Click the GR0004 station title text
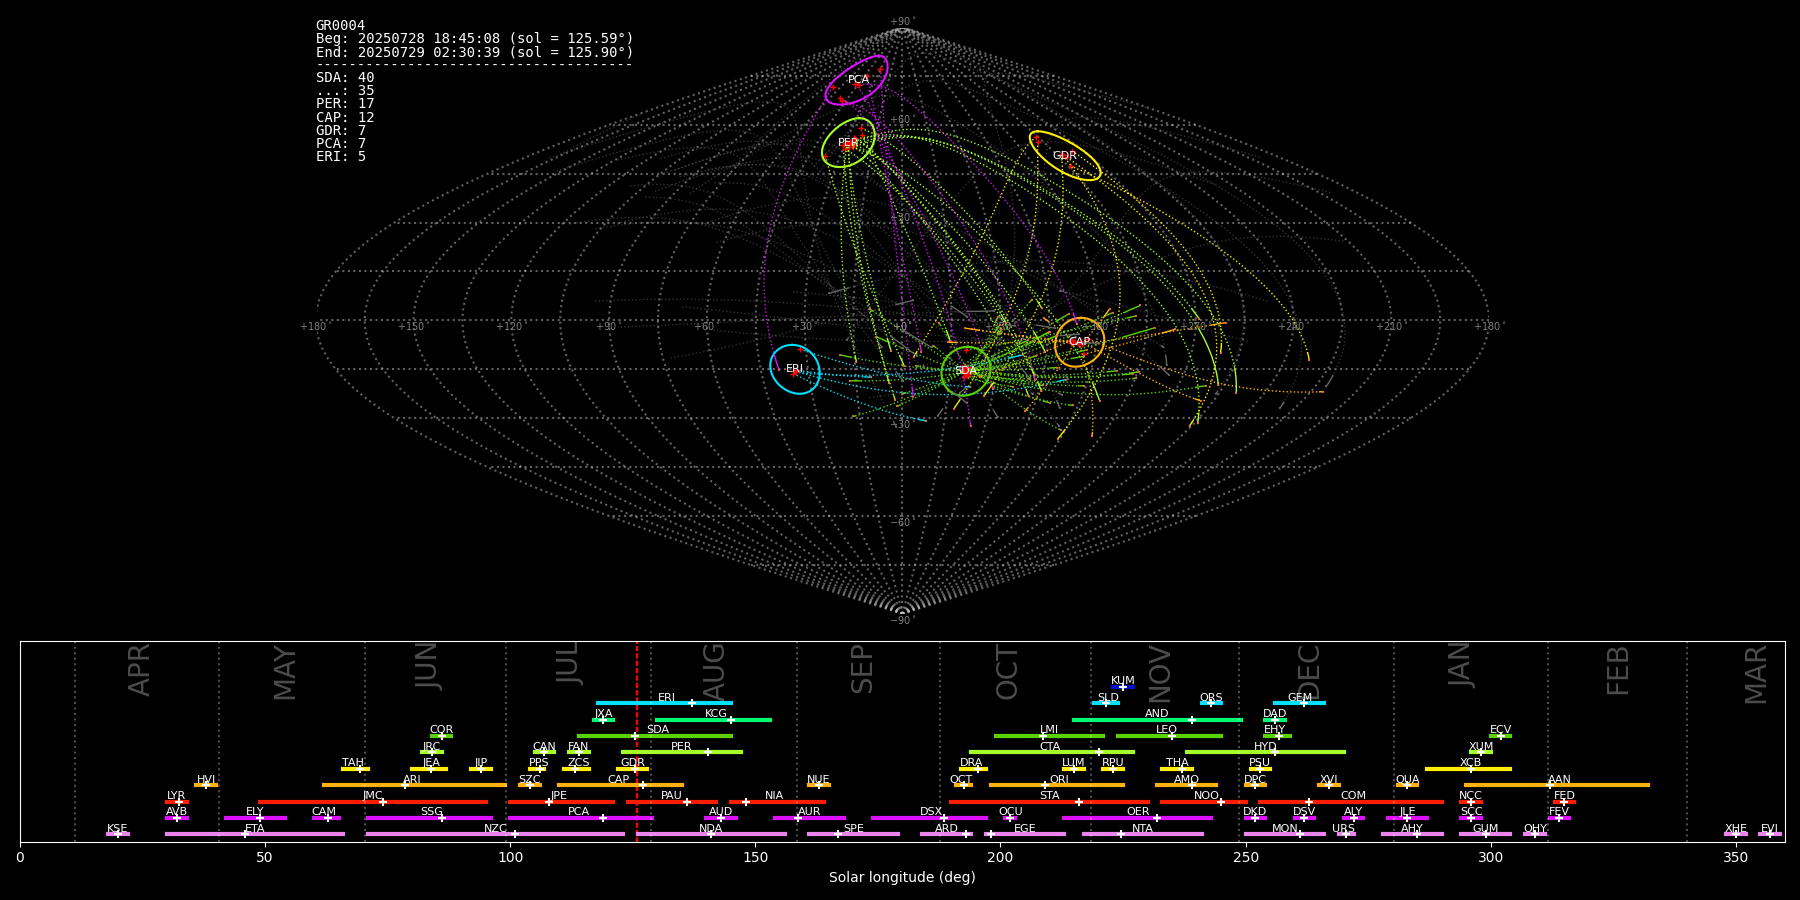 tap(340, 26)
